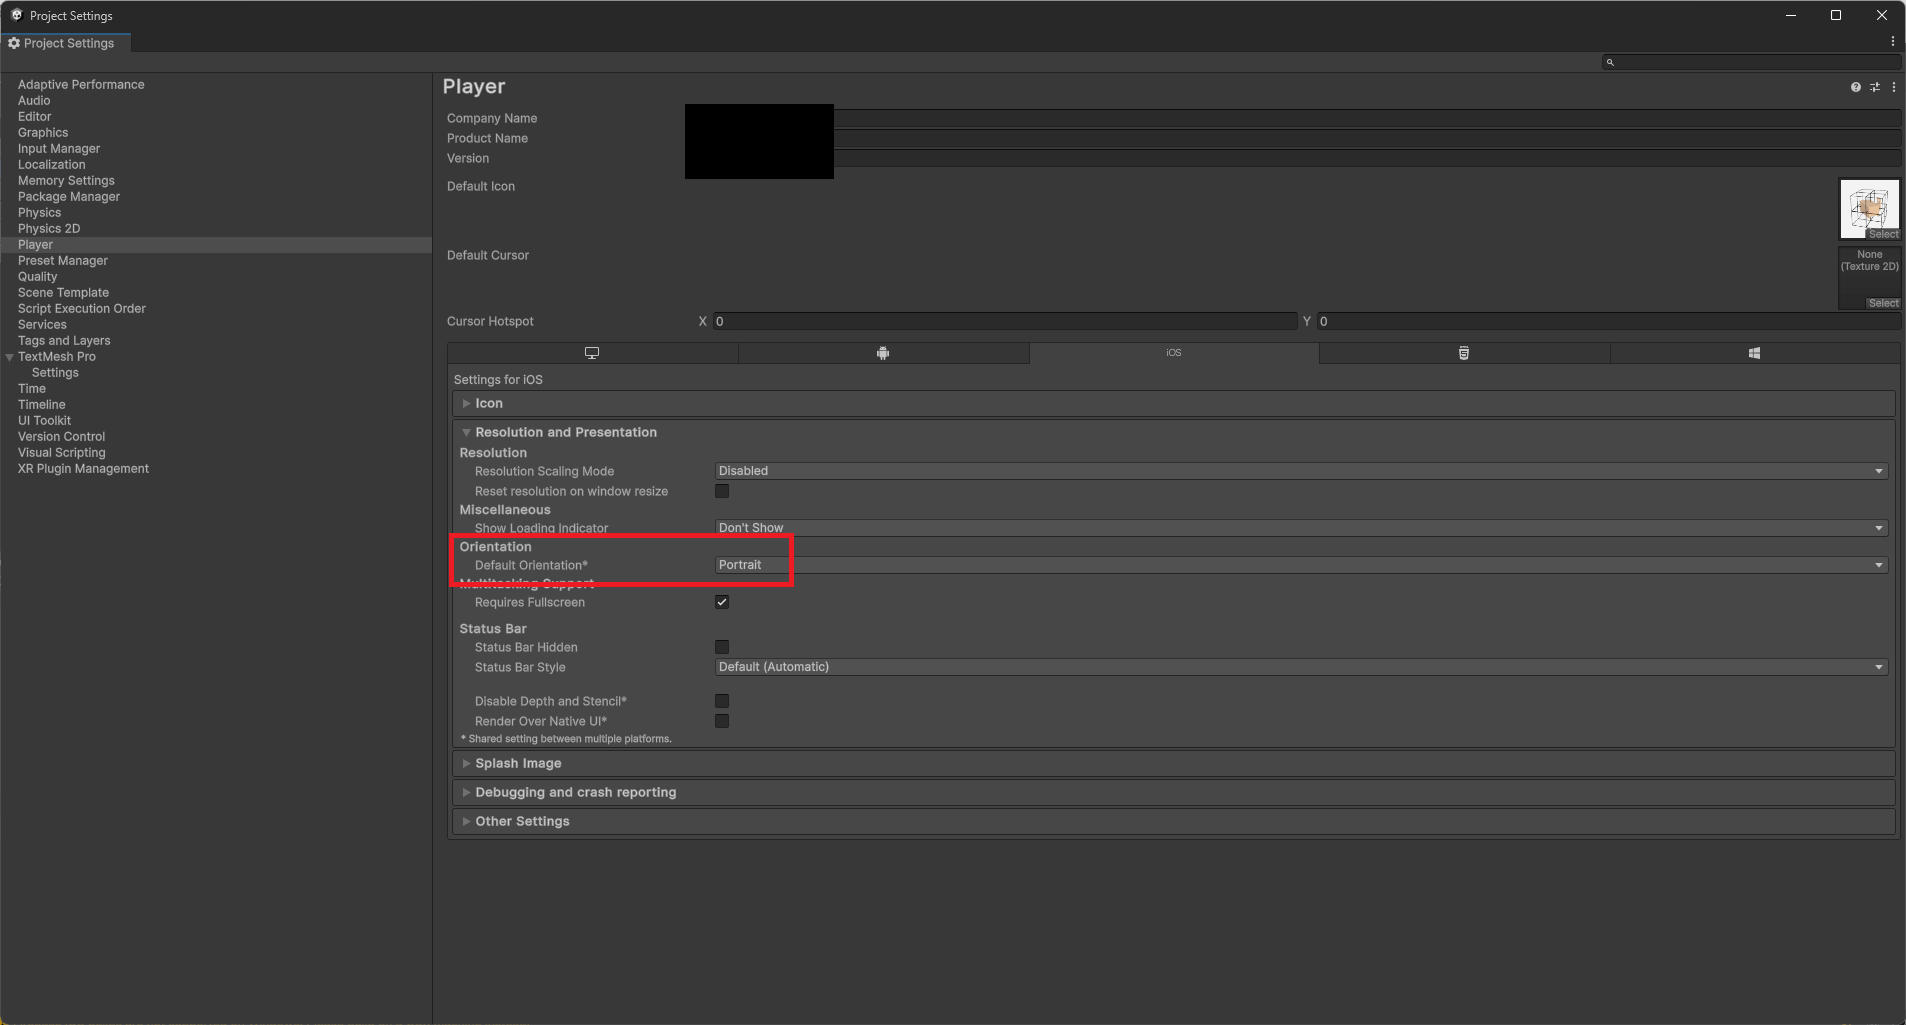Viewport: 1906px width, 1025px height.
Task: Open the Resolution Scaling Mode dropdown
Action: pos(1298,470)
